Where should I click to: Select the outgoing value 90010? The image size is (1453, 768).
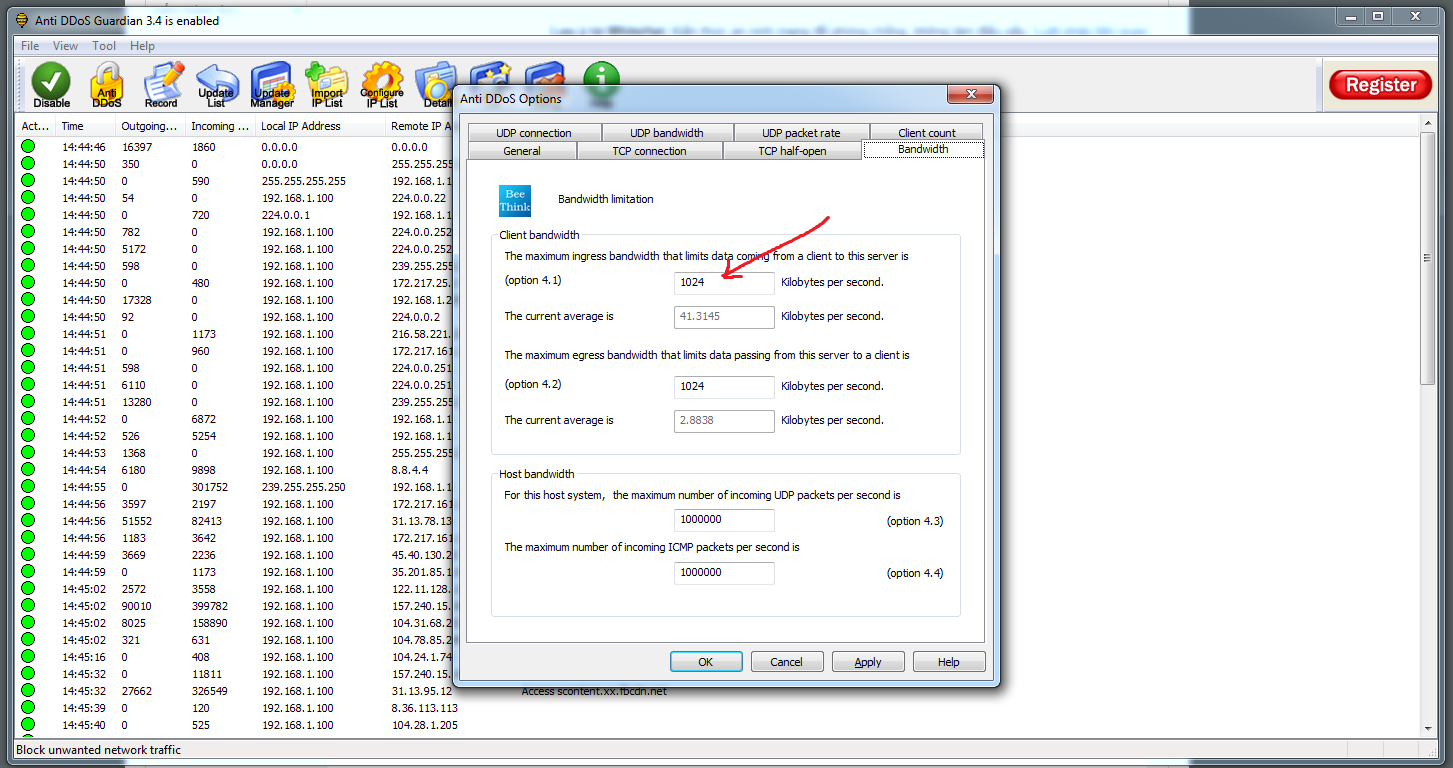[x=137, y=606]
